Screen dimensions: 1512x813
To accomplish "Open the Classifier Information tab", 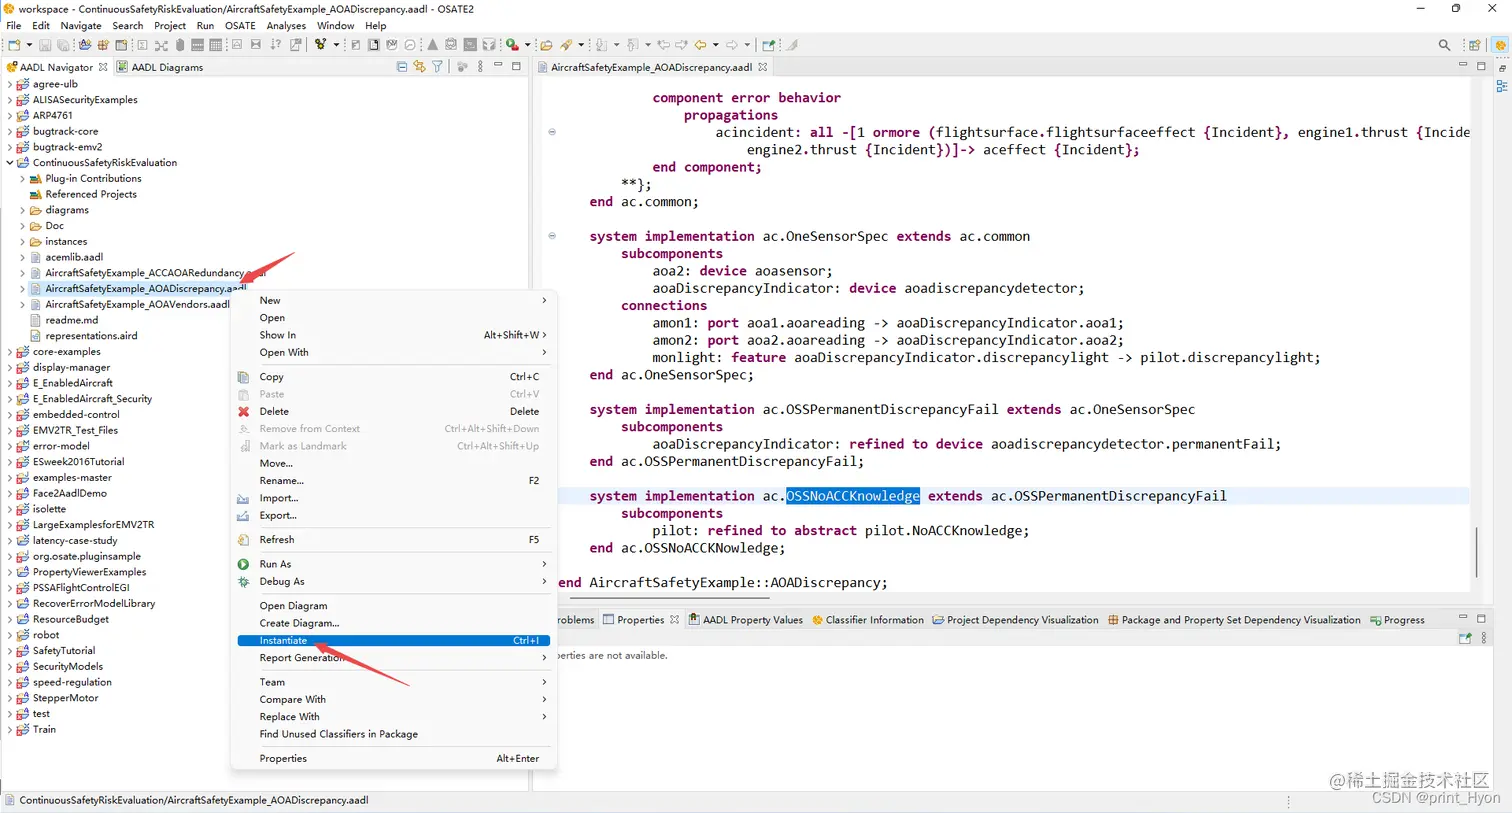I will pyautogui.click(x=868, y=620).
